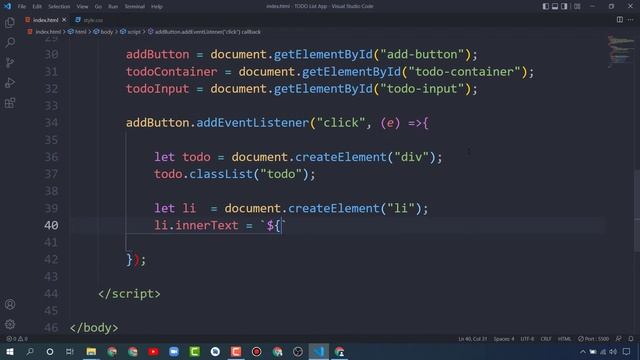Open Task View on taskbar
The image size is (640, 360).
[70, 351]
